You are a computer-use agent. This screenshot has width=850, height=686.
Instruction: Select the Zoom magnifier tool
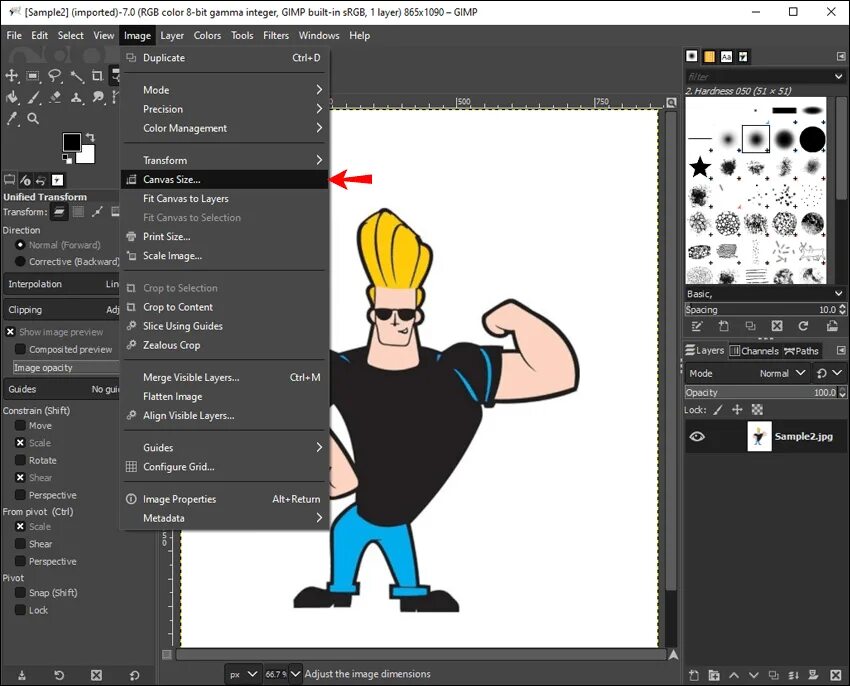33,118
